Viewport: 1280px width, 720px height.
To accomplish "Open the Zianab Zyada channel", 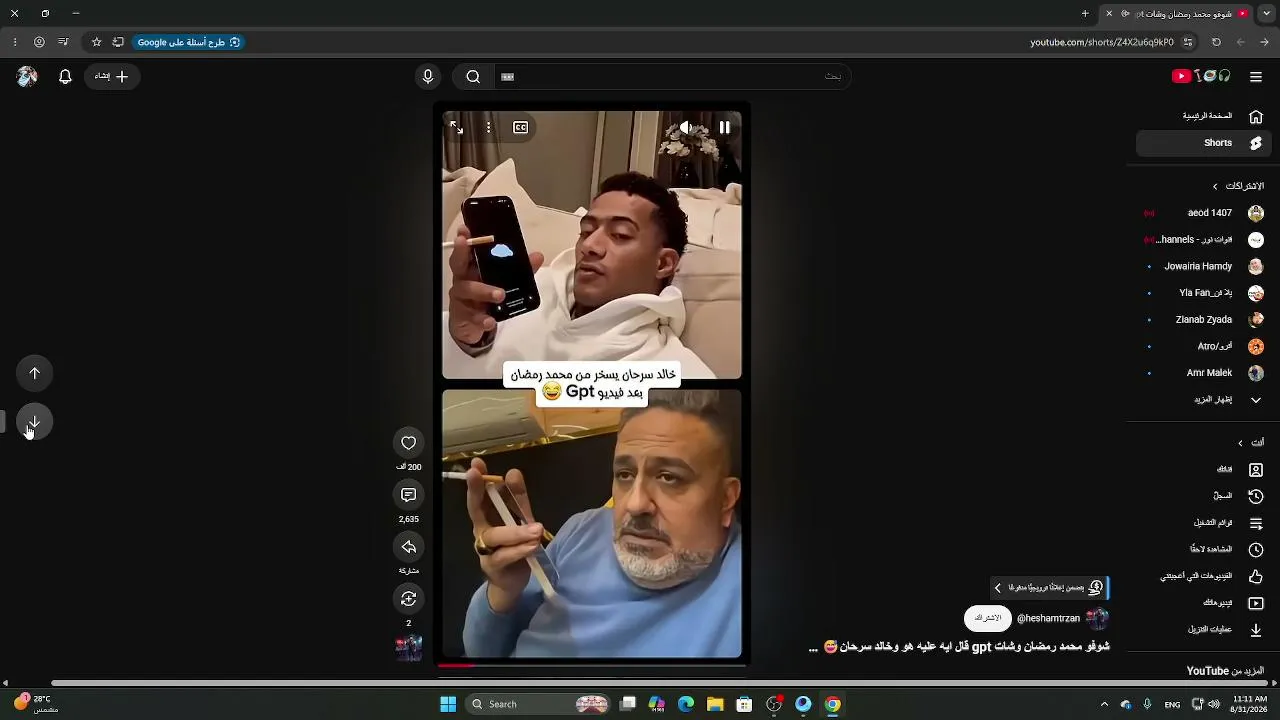I will [x=1206, y=320].
